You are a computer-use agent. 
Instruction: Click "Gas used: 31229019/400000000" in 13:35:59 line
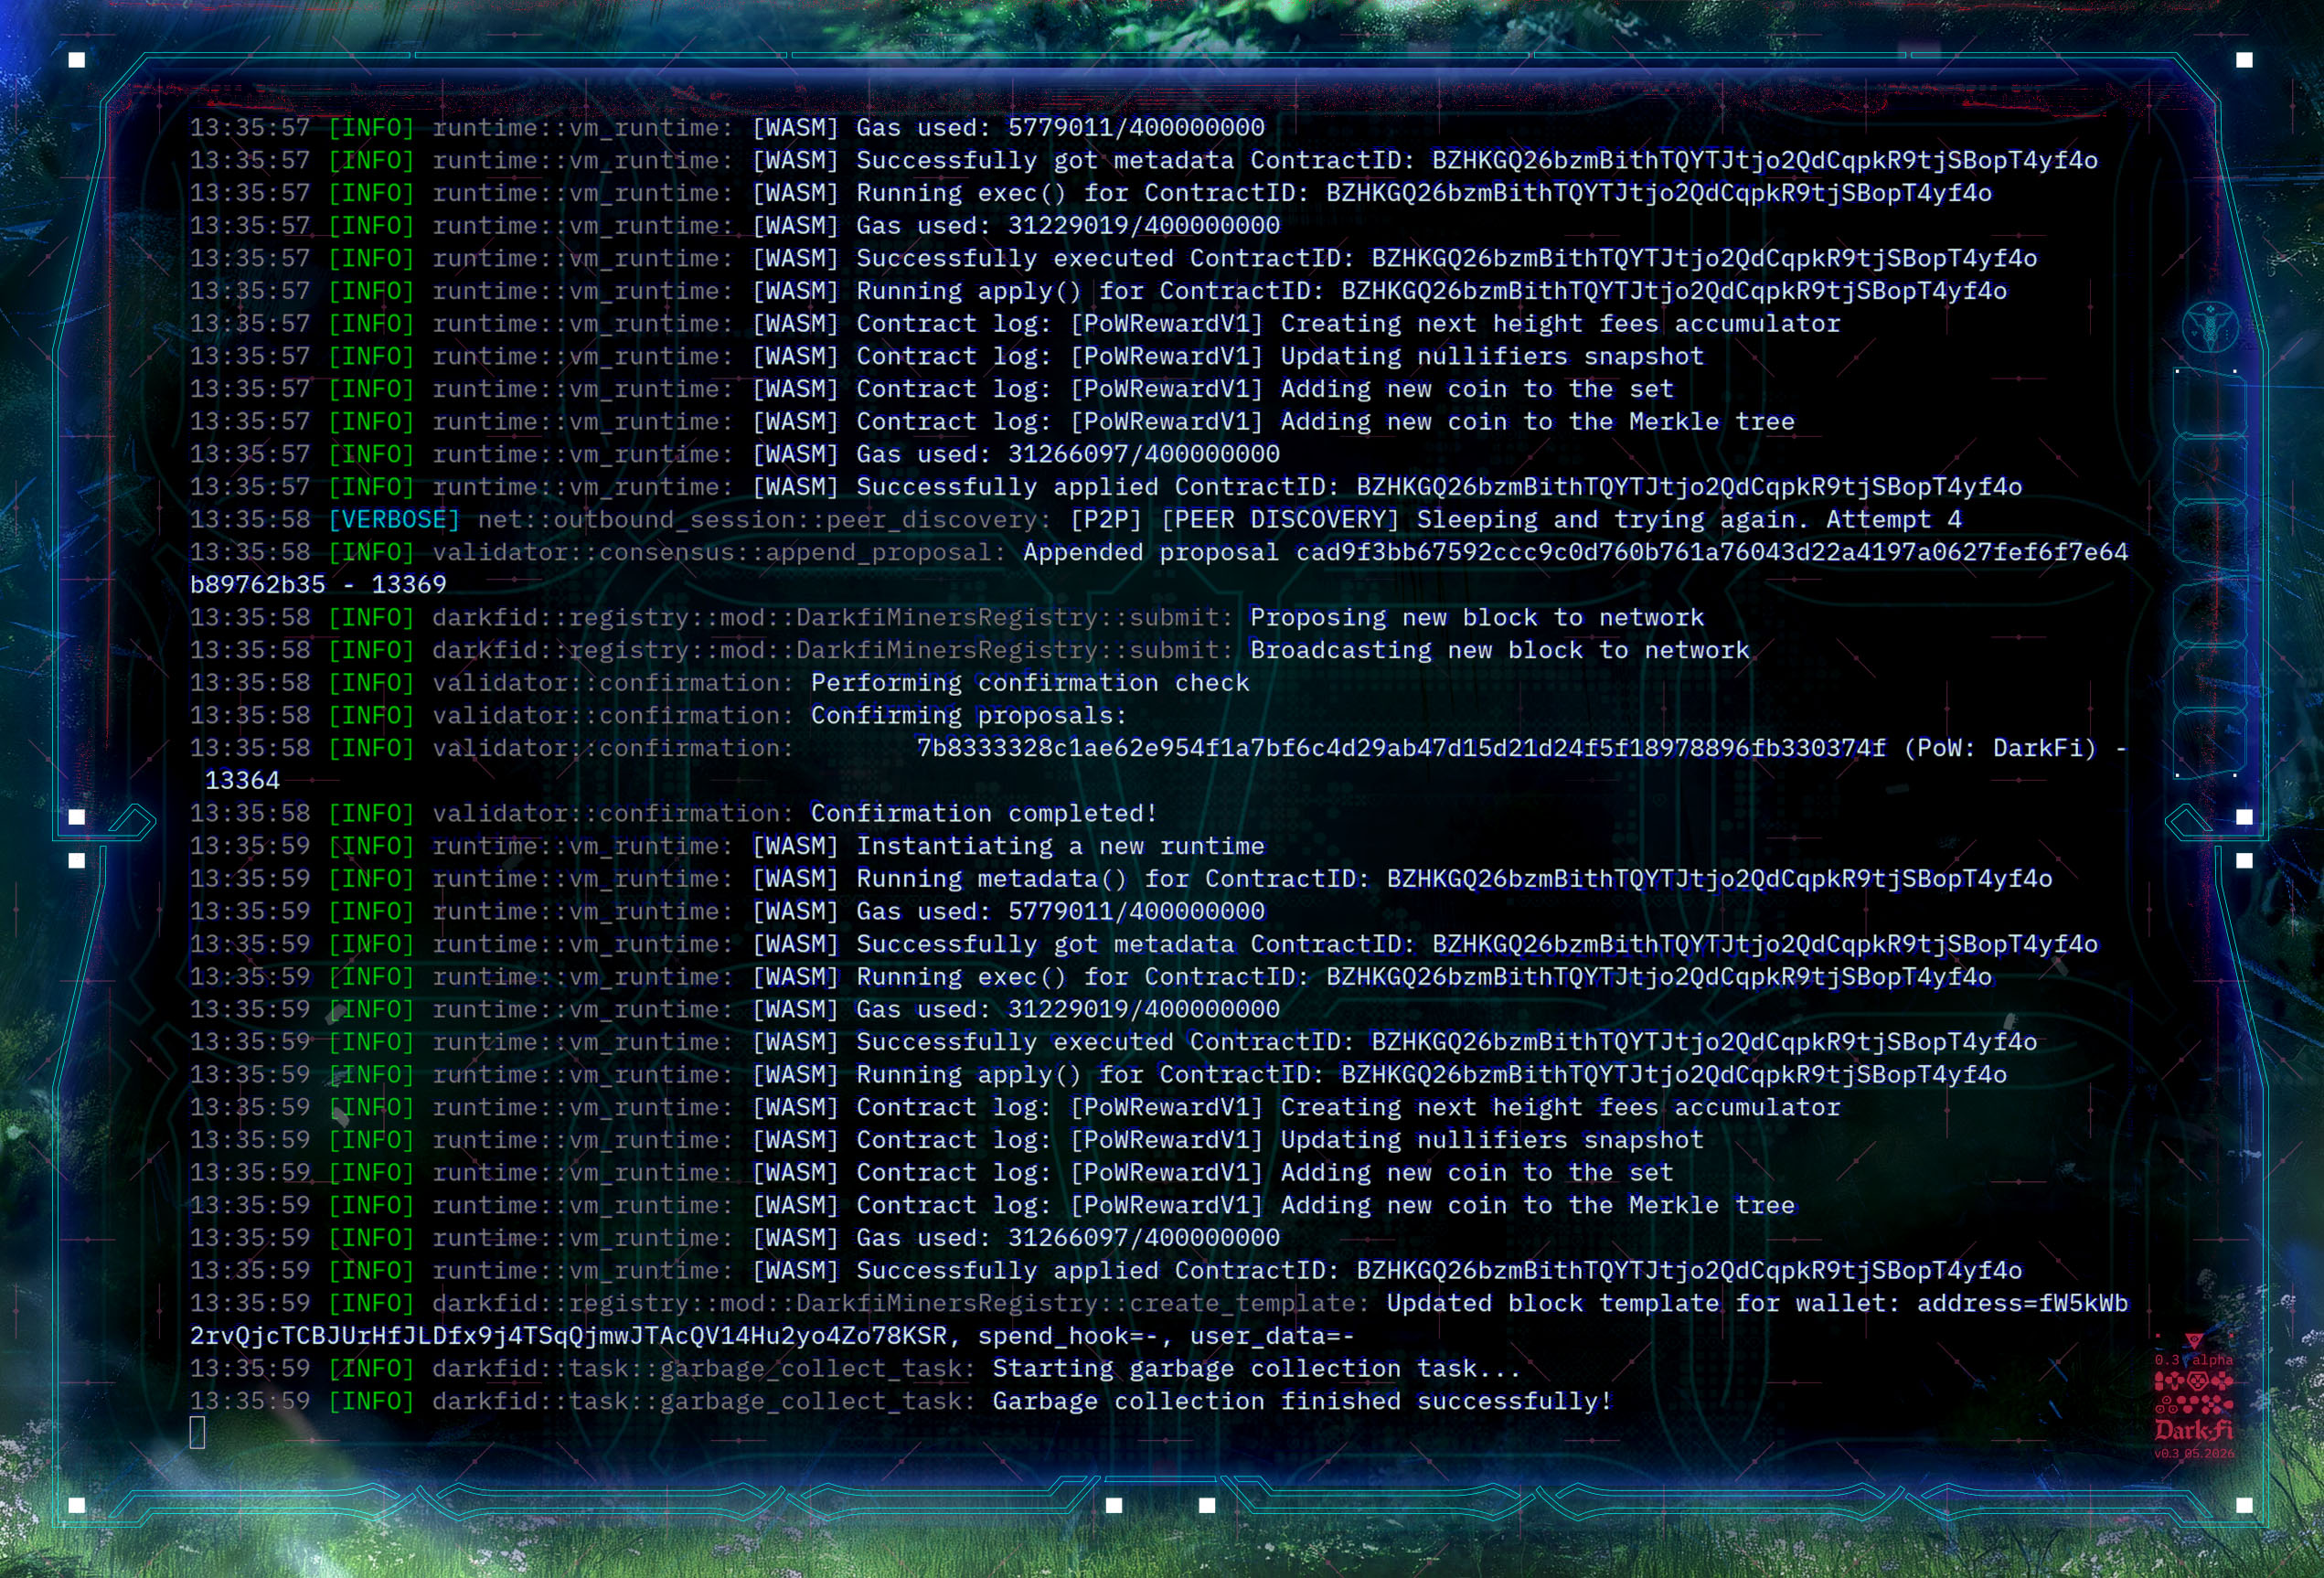click(1068, 1009)
